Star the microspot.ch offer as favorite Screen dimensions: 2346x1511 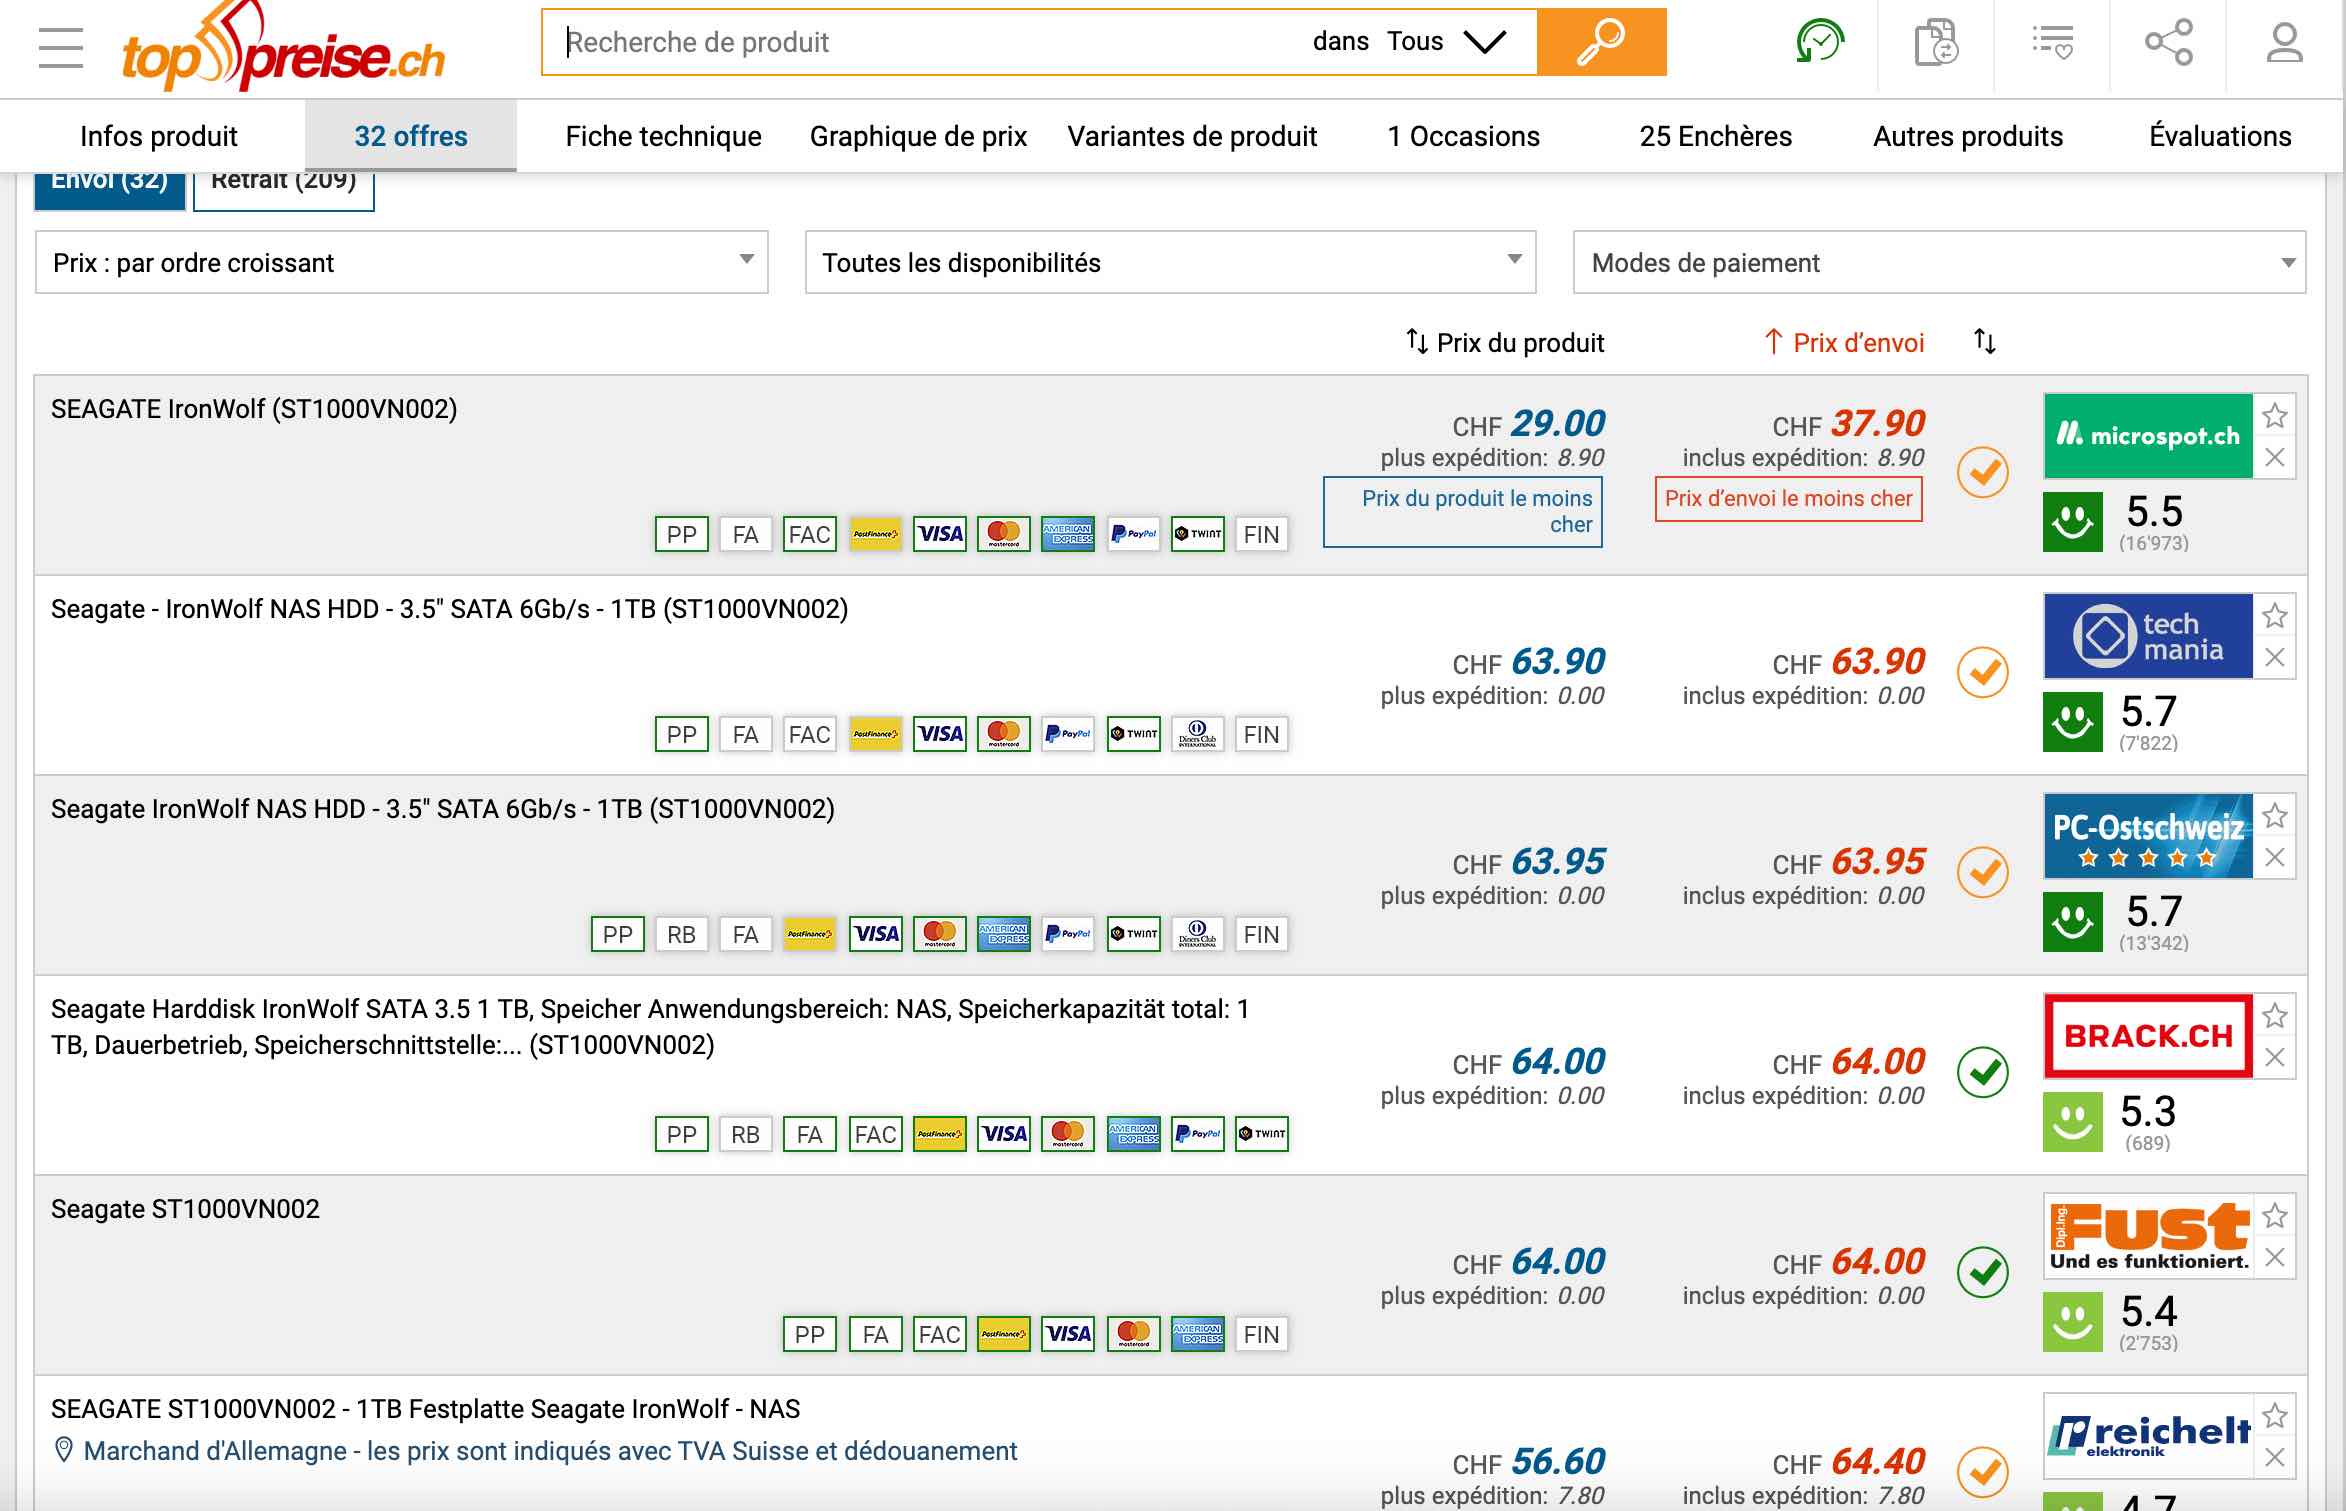(2275, 415)
